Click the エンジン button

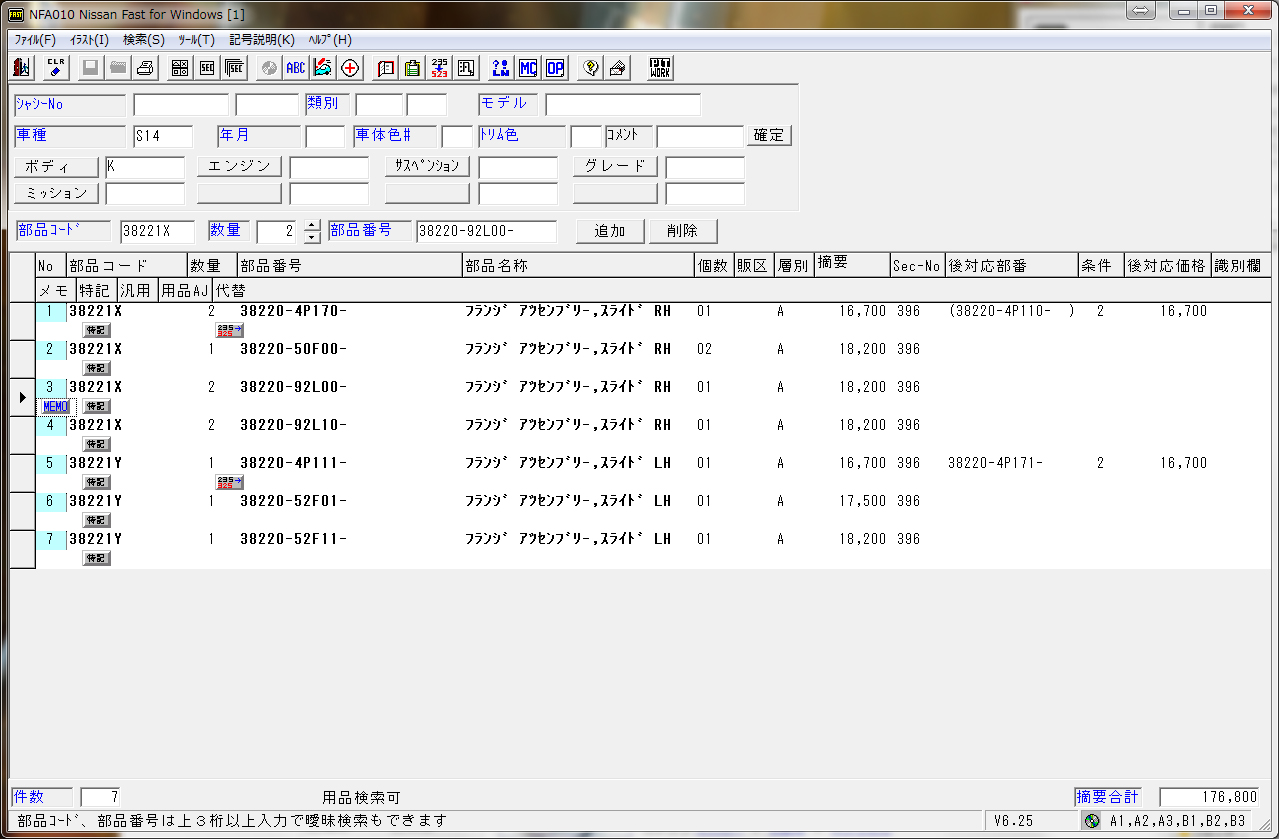click(x=239, y=167)
